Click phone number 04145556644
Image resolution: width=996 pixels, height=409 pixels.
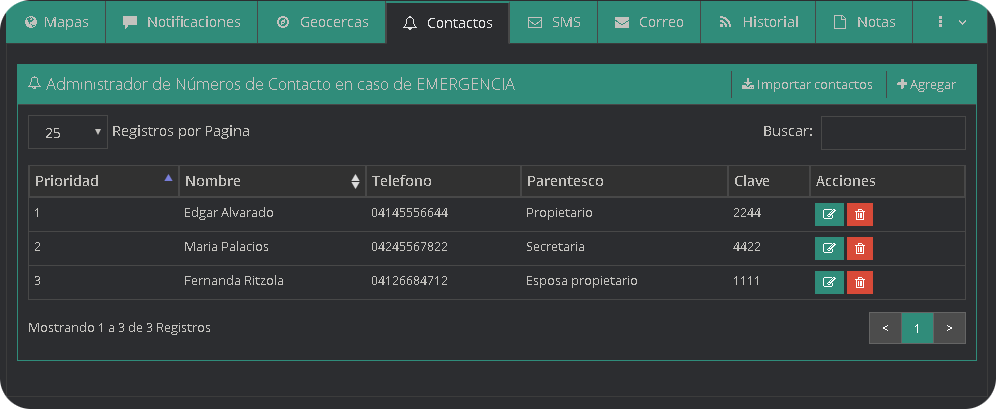[410, 213]
